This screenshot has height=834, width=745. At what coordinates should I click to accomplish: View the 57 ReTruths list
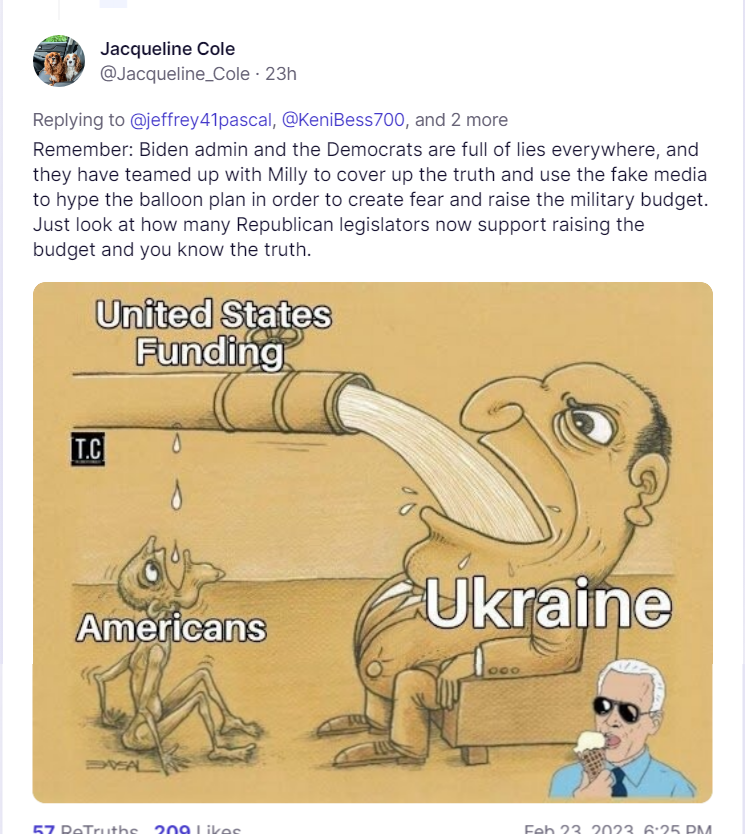(x=85, y=829)
